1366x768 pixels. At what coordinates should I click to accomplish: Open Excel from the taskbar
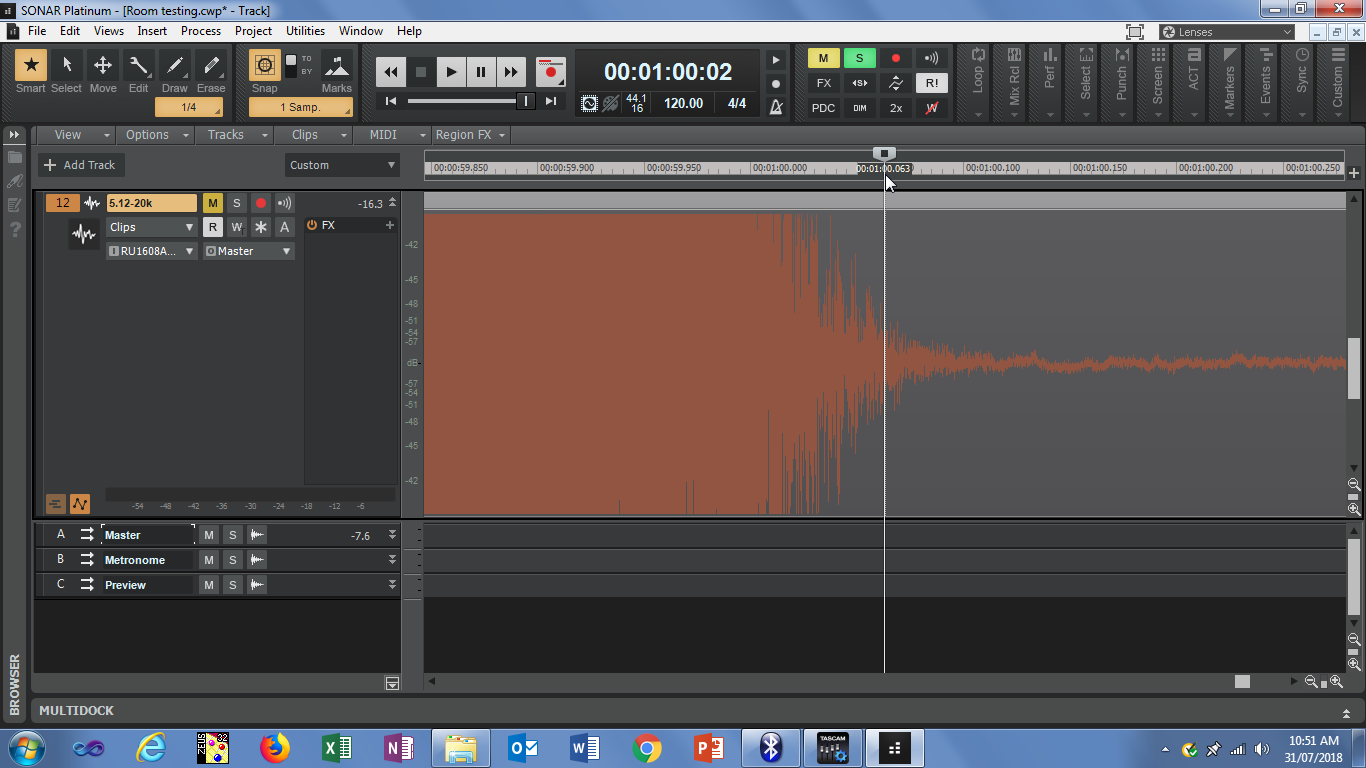point(337,747)
